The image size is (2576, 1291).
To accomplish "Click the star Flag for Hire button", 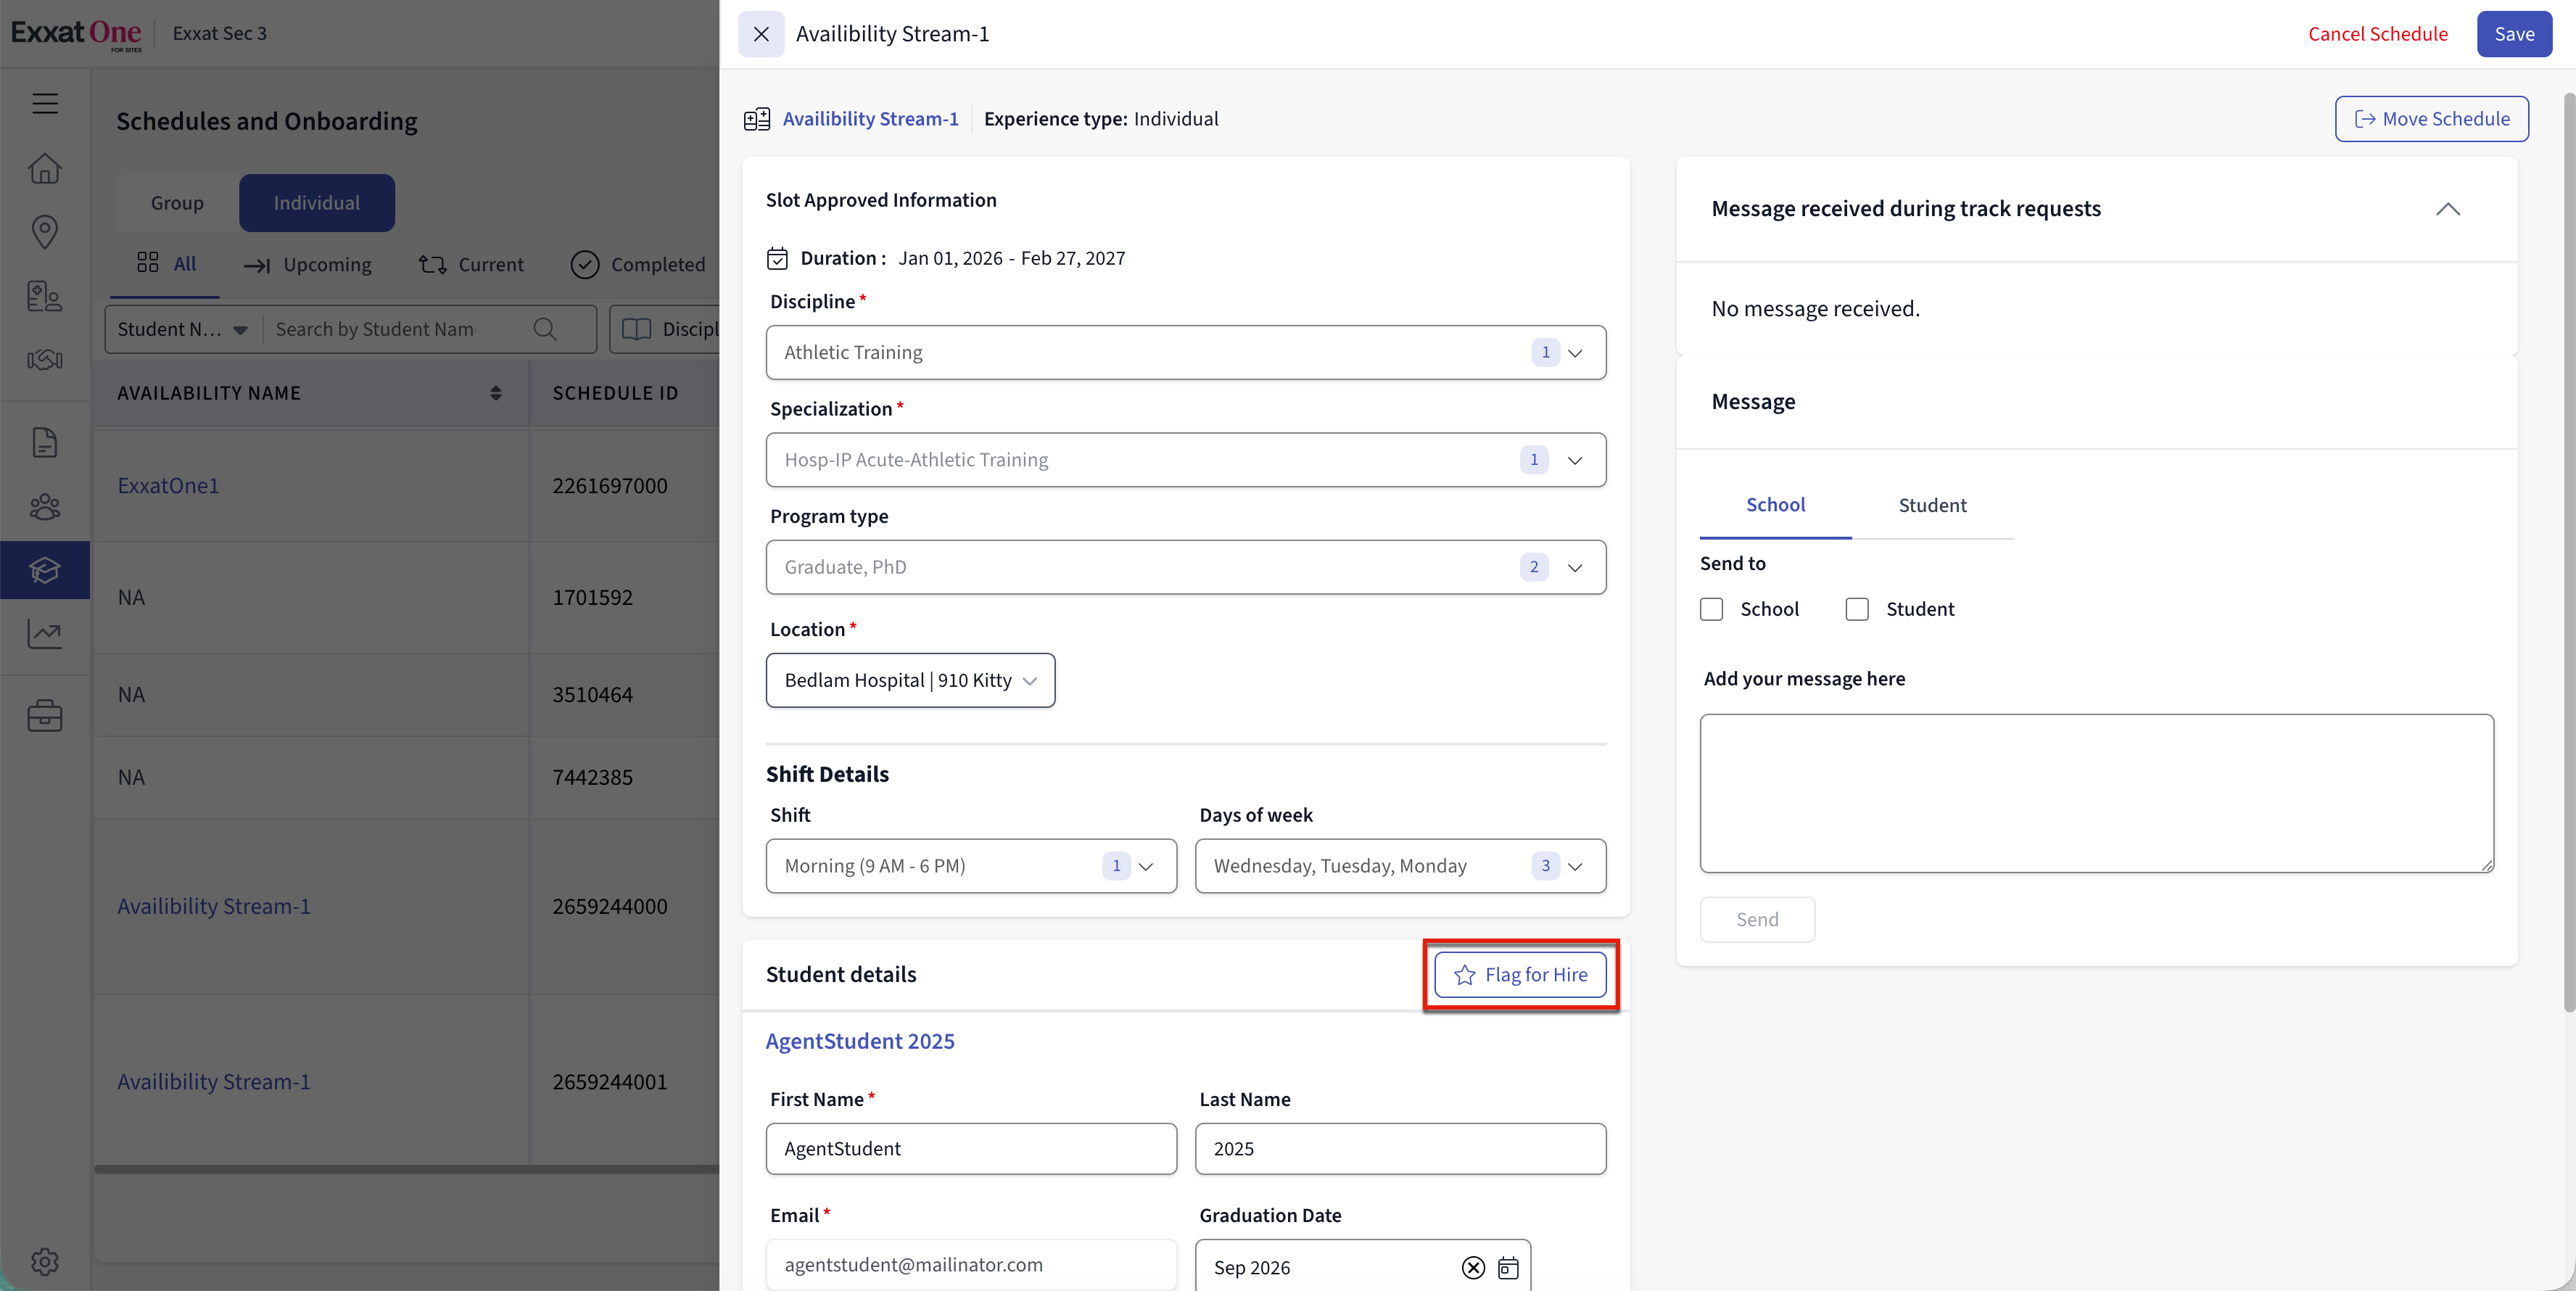I will (1520, 974).
